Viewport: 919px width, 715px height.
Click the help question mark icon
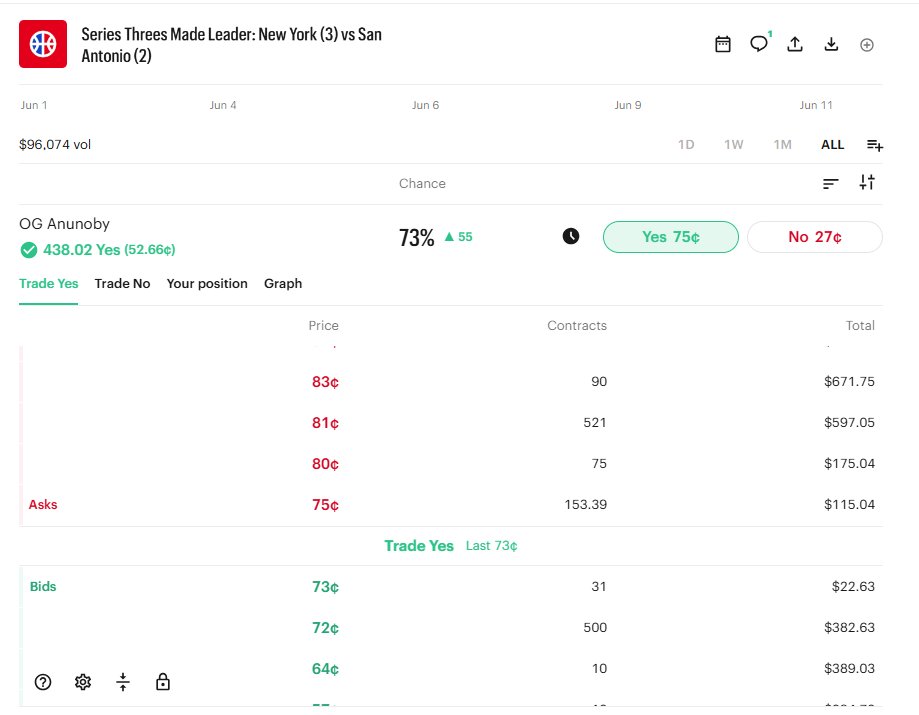[43, 682]
